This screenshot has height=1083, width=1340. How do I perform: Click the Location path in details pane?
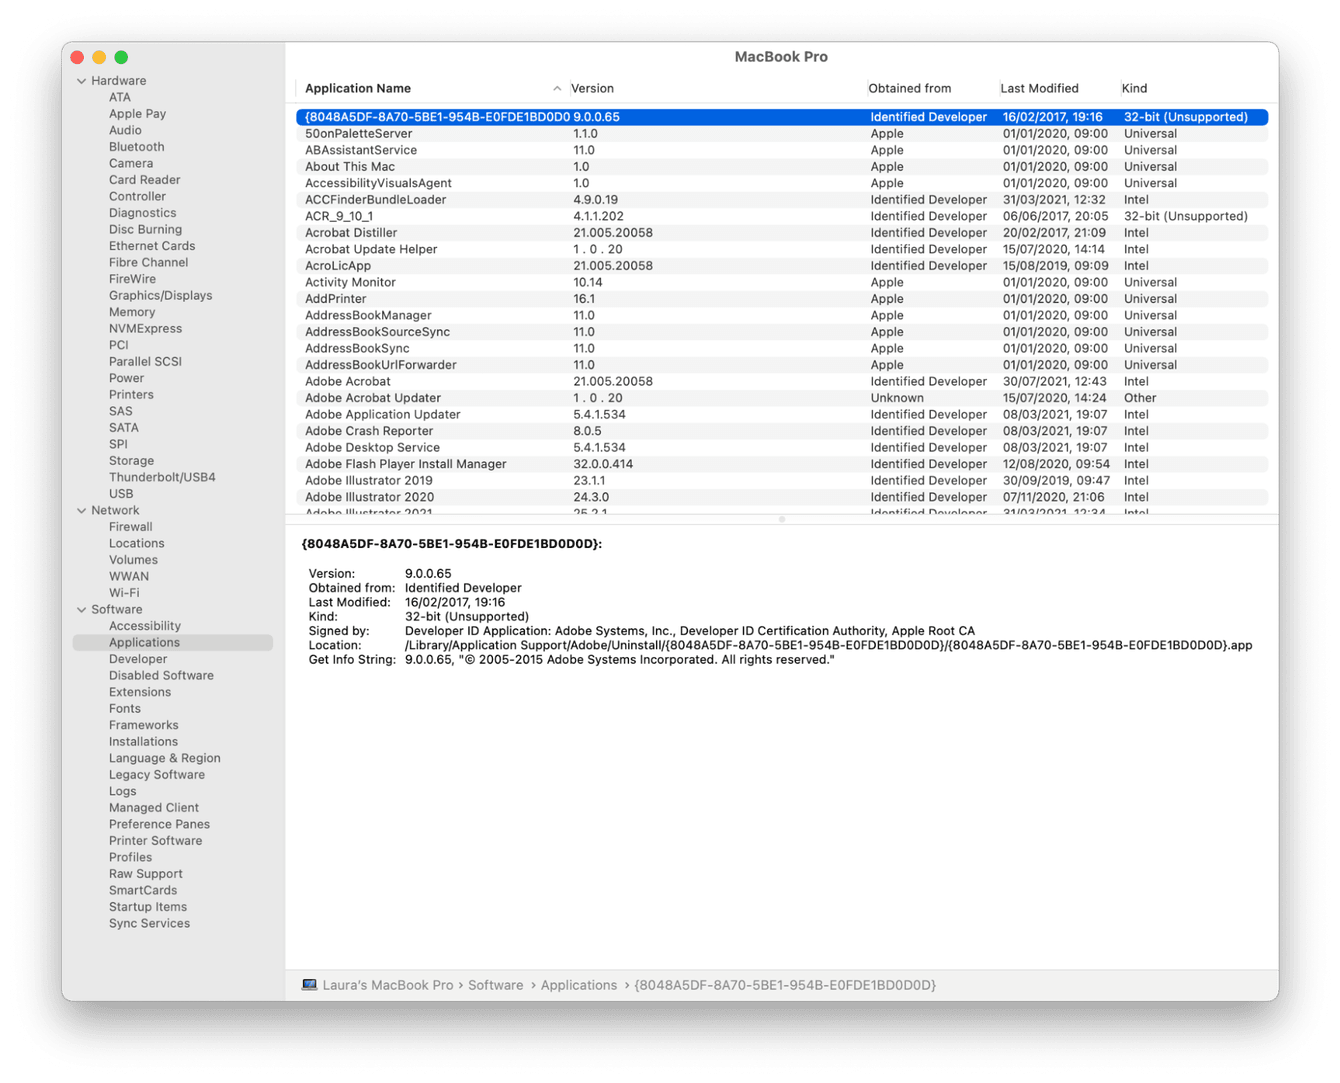pyautogui.click(x=828, y=646)
